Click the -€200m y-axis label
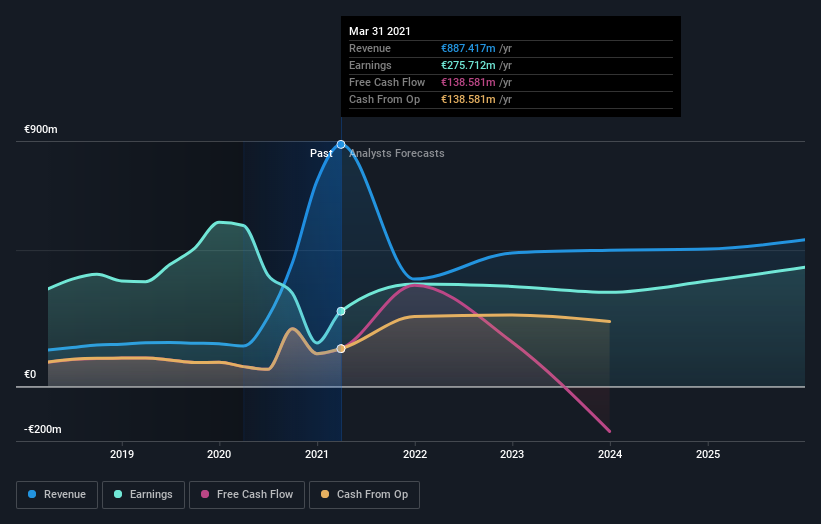 pos(43,429)
